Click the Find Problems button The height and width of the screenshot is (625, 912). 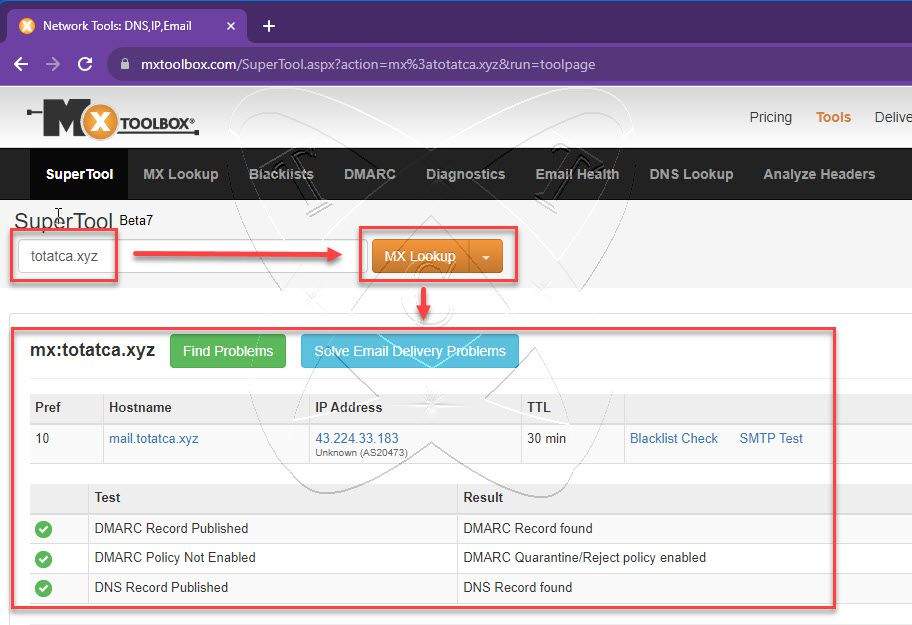point(228,351)
